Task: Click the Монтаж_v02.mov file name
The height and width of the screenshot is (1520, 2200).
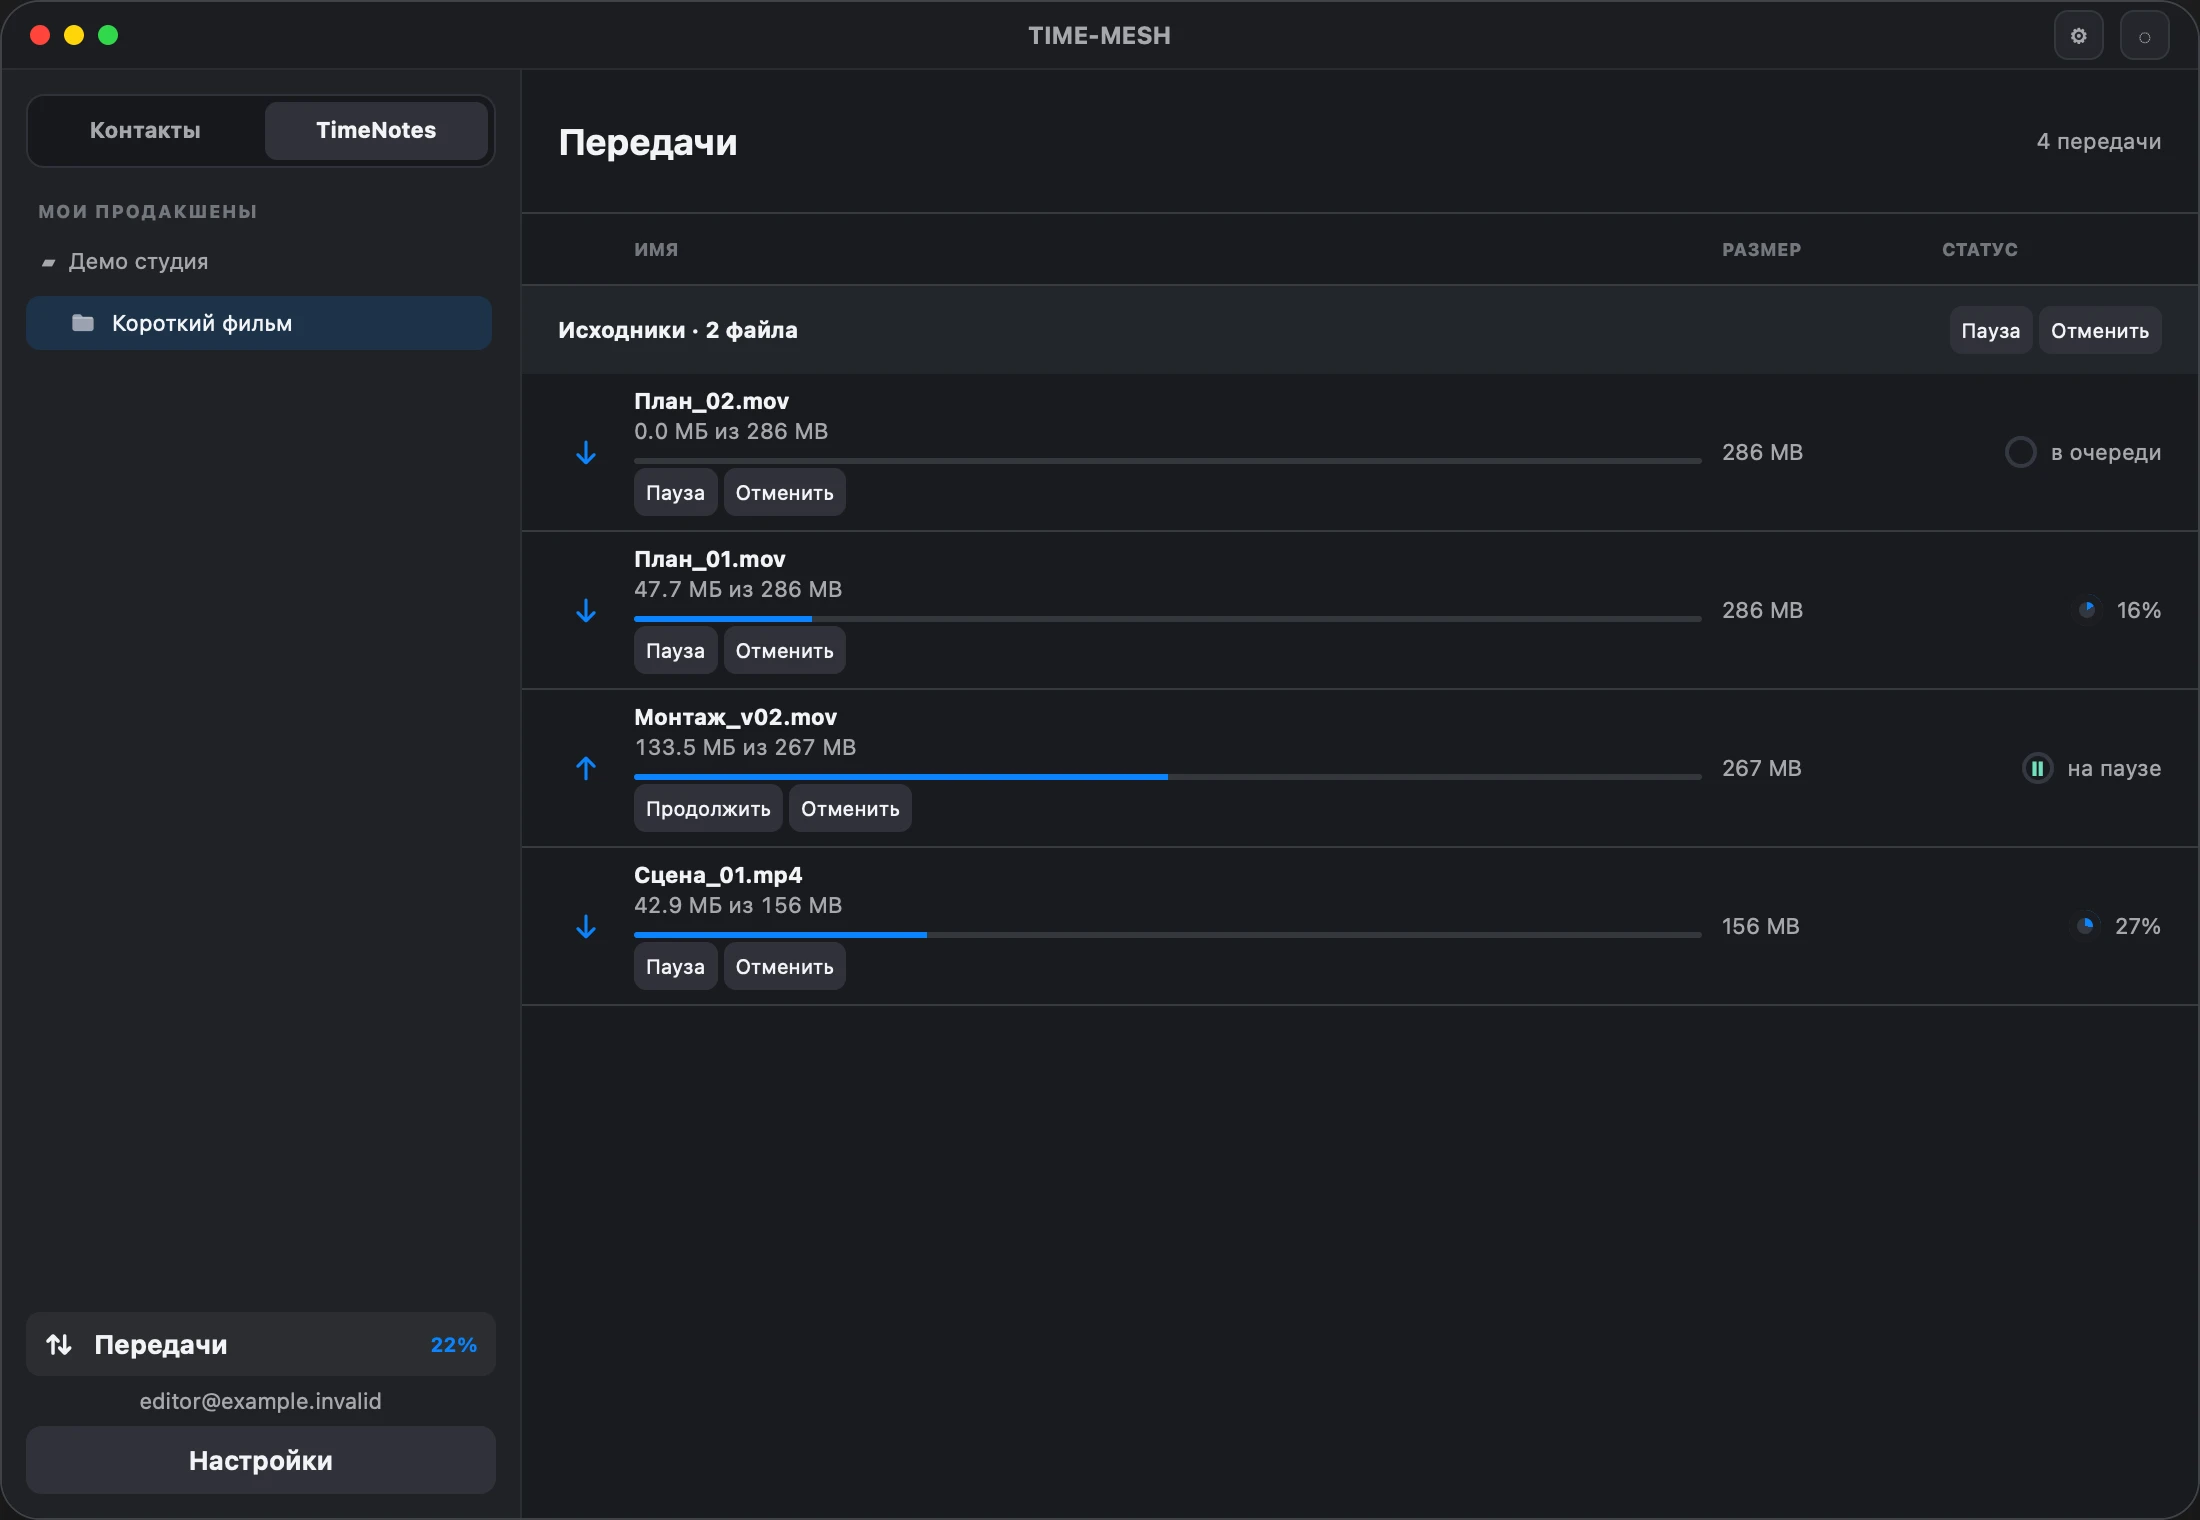Action: [736, 717]
